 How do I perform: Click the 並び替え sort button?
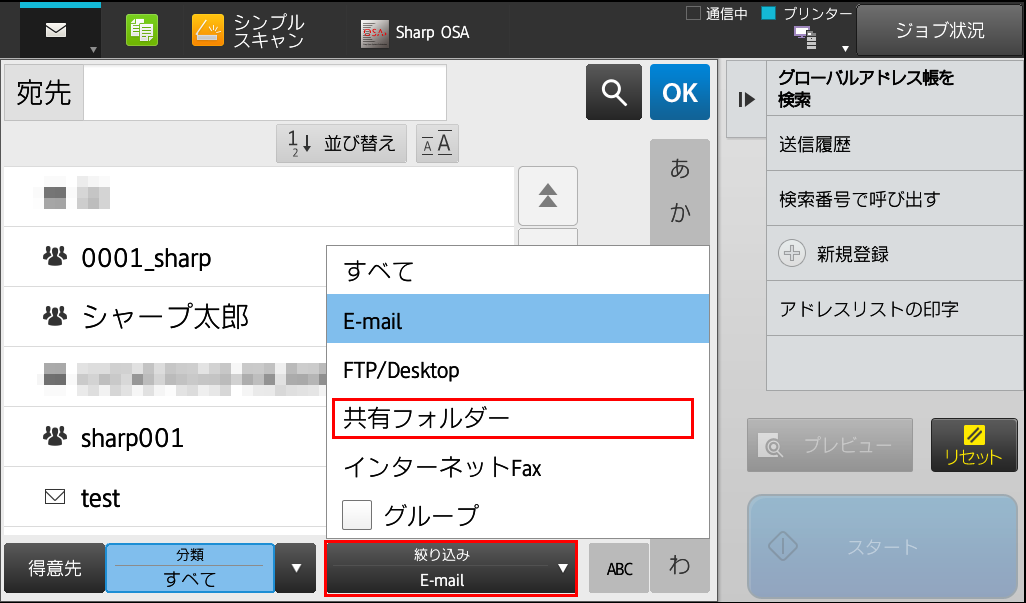pos(342,144)
